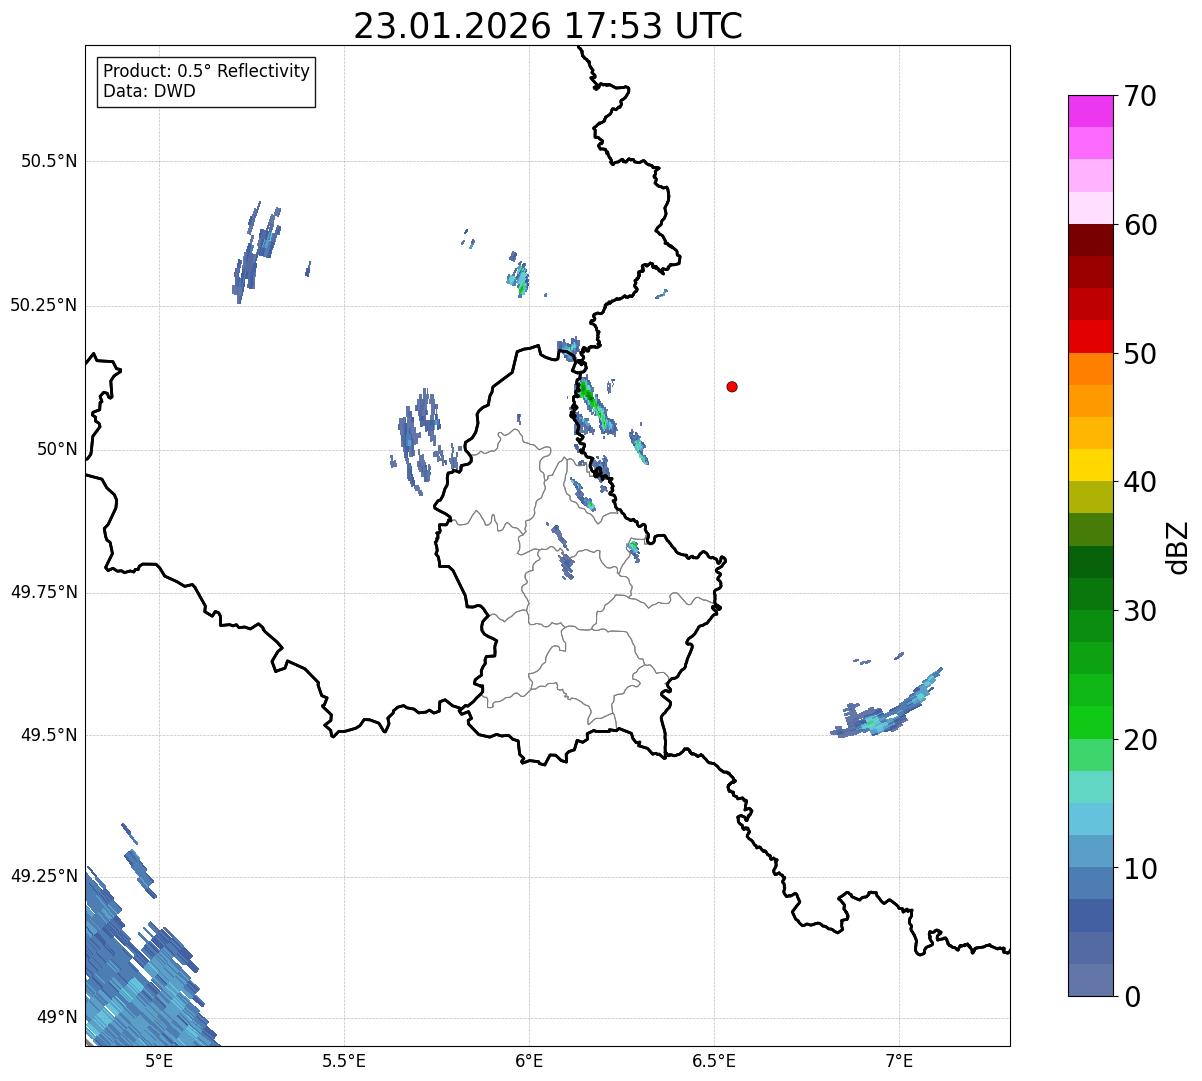Click the yellow colorbar swatch at 40
Viewport: 1202px width, 1081px height.
coord(1090,465)
